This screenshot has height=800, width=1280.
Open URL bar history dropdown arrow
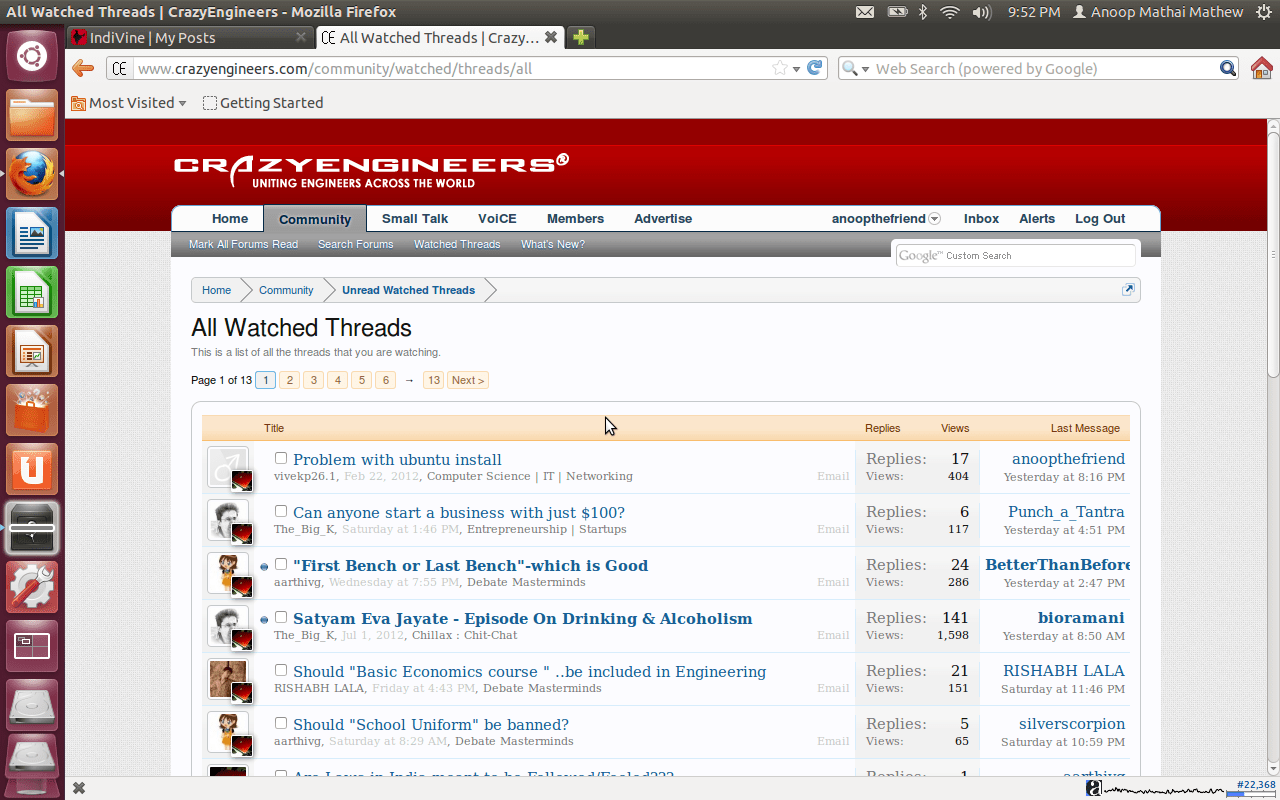797,69
